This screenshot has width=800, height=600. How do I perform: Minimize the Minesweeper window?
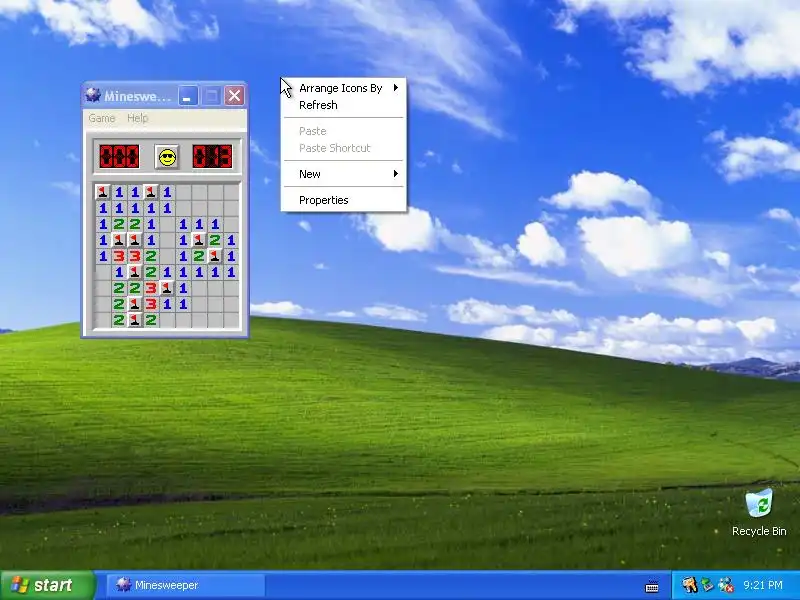click(x=188, y=95)
